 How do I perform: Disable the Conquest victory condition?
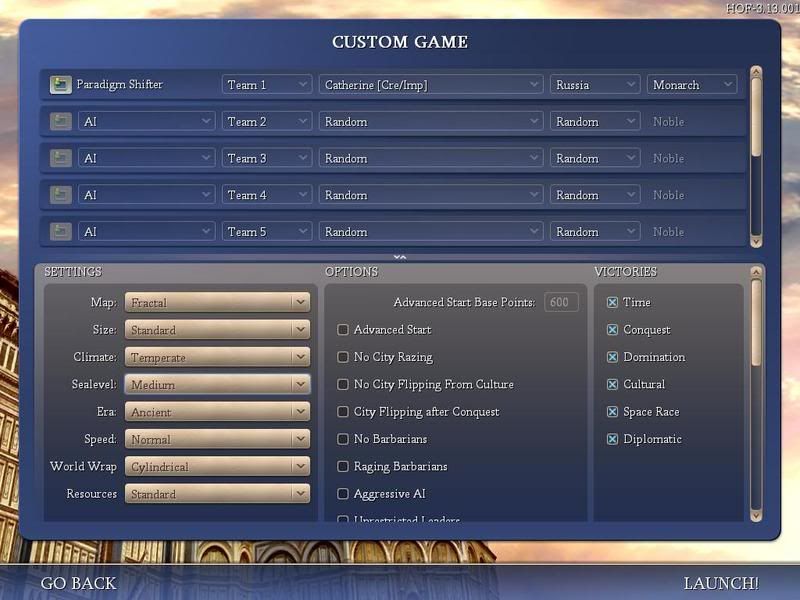tap(612, 330)
